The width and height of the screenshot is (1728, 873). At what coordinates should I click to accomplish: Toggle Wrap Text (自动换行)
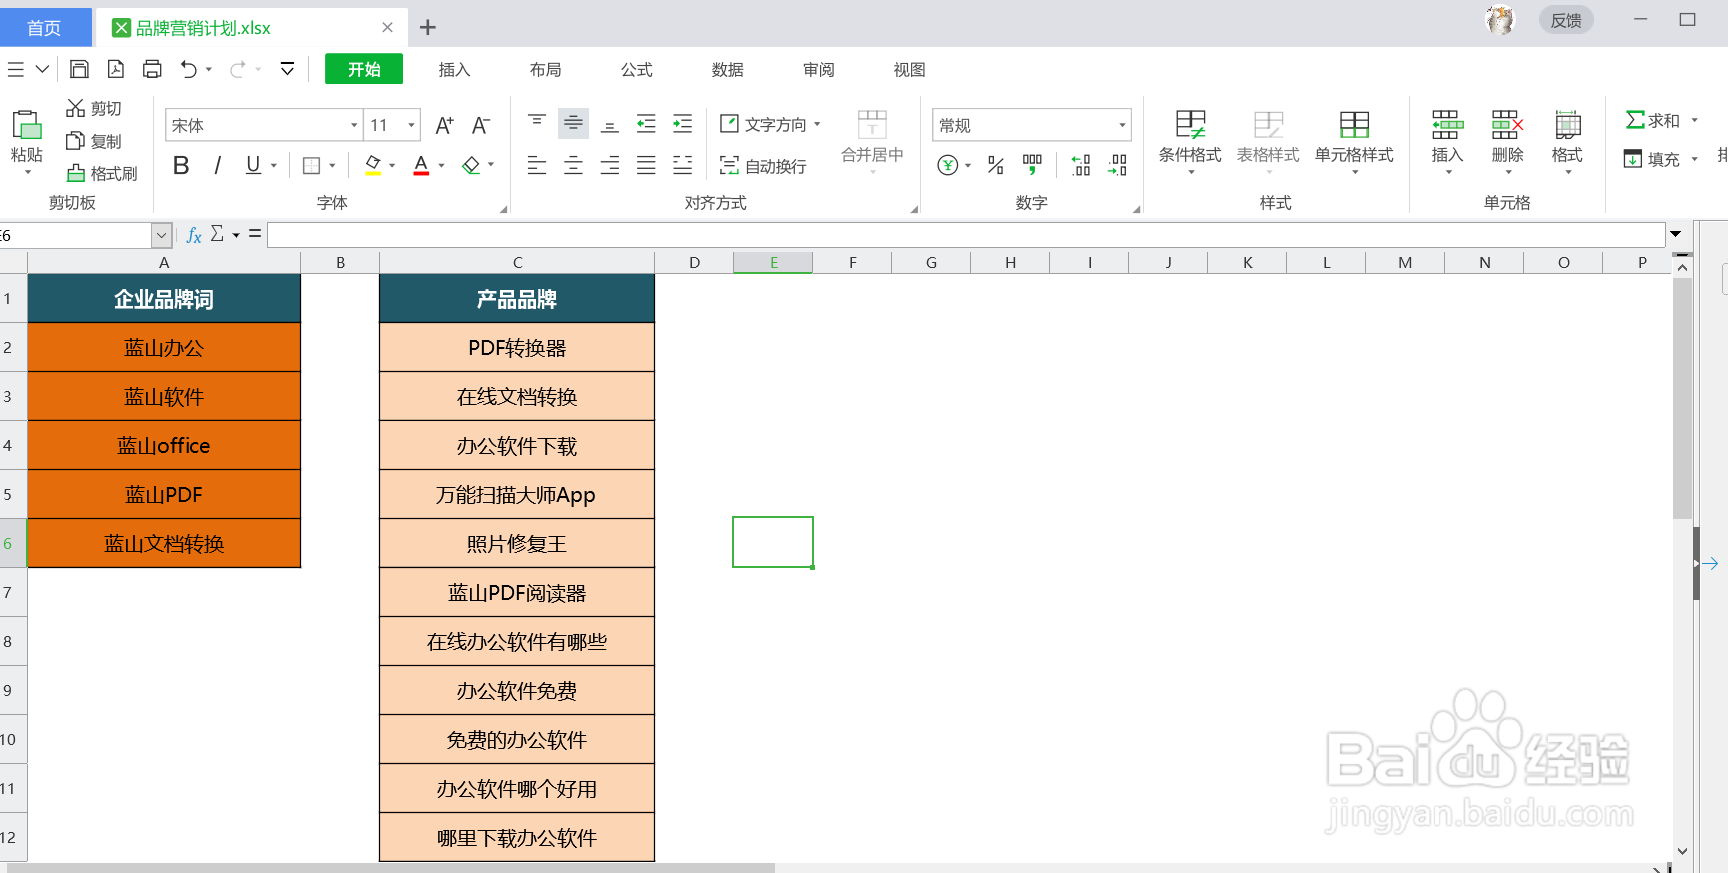point(763,166)
